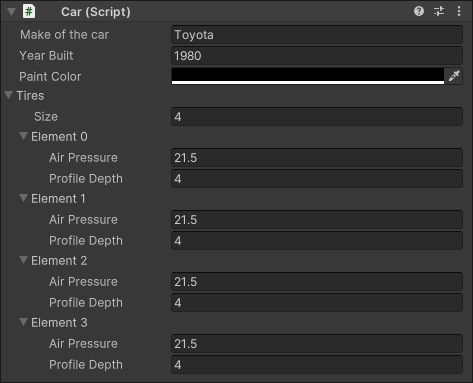Edit the Tires Size field
This screenshot has height=383, width=473.
pos(317,117)
